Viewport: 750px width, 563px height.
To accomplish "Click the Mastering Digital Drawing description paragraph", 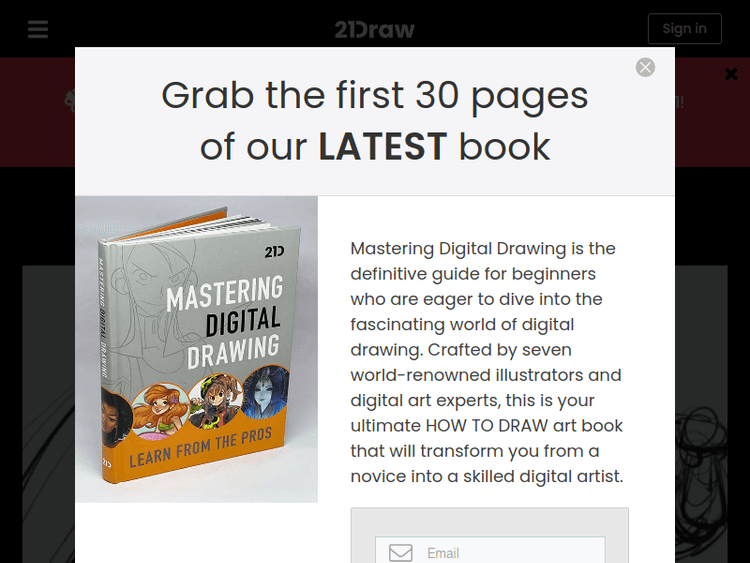I will [x=487, y=362].
